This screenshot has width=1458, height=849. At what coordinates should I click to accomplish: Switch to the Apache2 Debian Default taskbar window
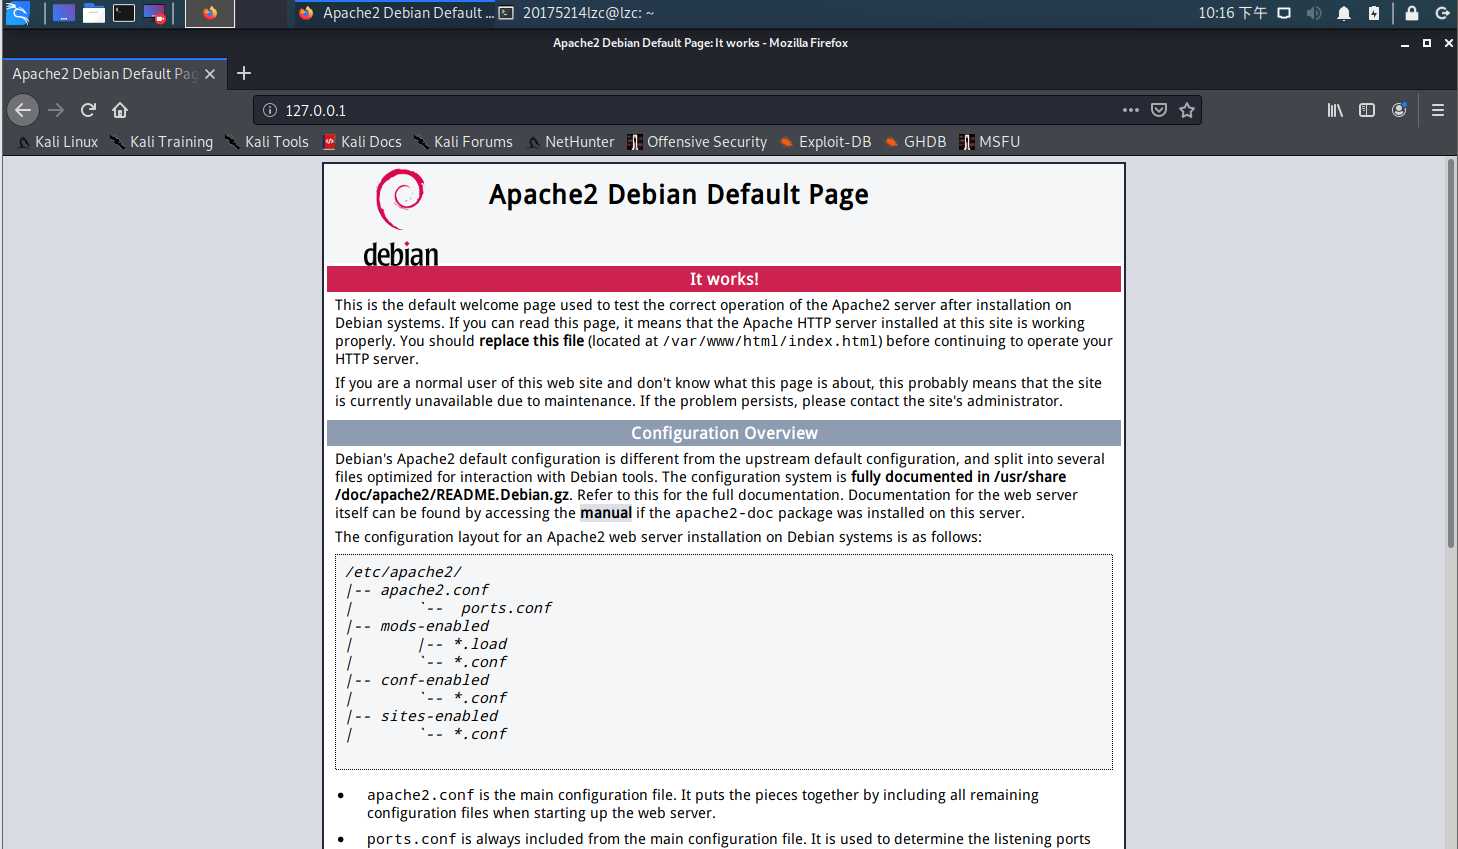pos(396,13)
